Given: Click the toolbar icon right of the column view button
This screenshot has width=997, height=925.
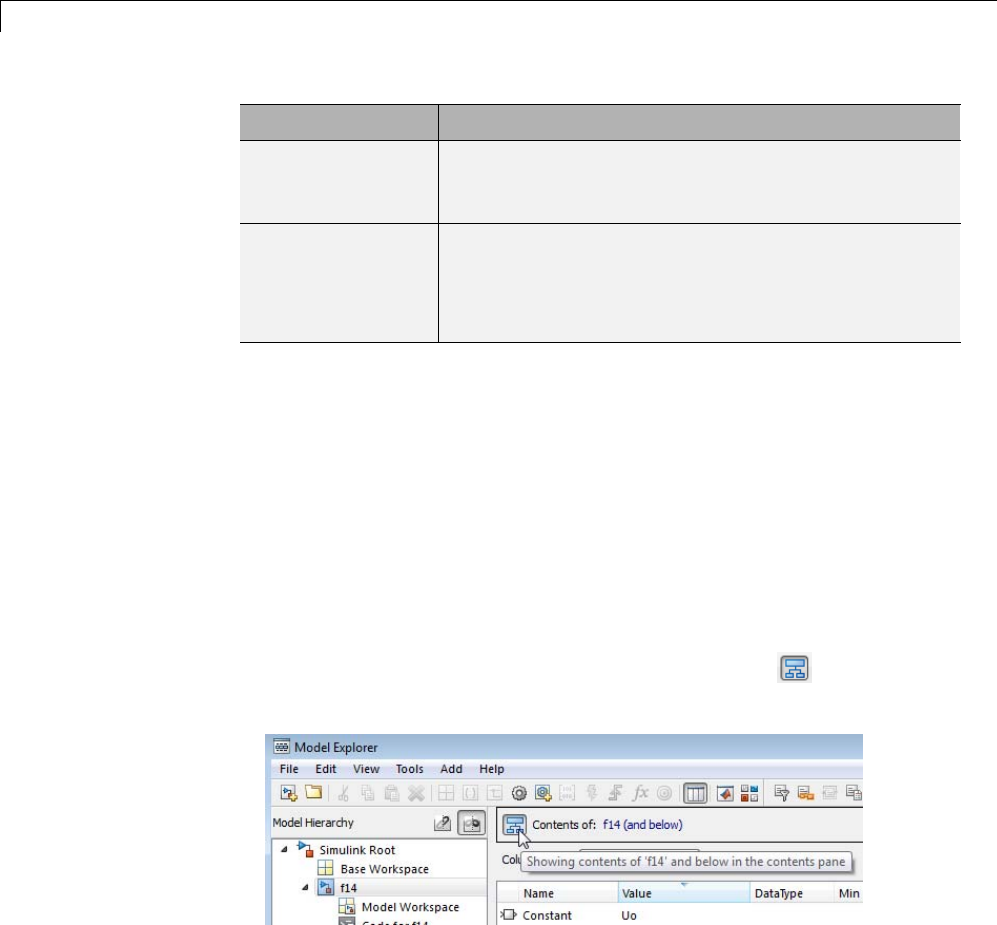Looking at the screenshot, I should click(x=725, y=793).
